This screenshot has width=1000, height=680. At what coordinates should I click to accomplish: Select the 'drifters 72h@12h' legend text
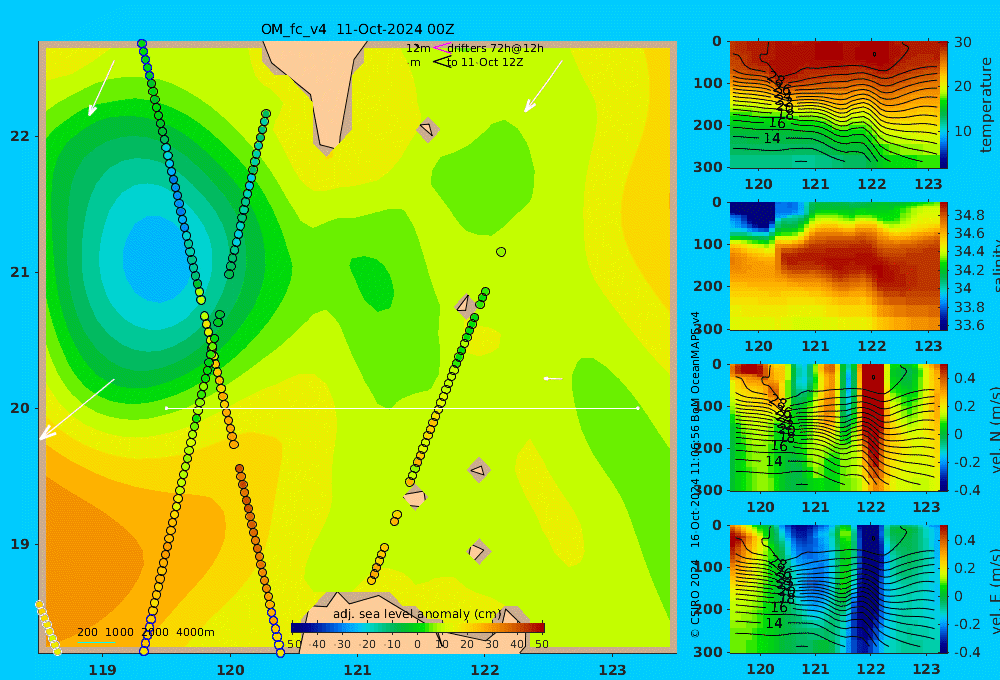pyautogui.click(x=495, y=48)
